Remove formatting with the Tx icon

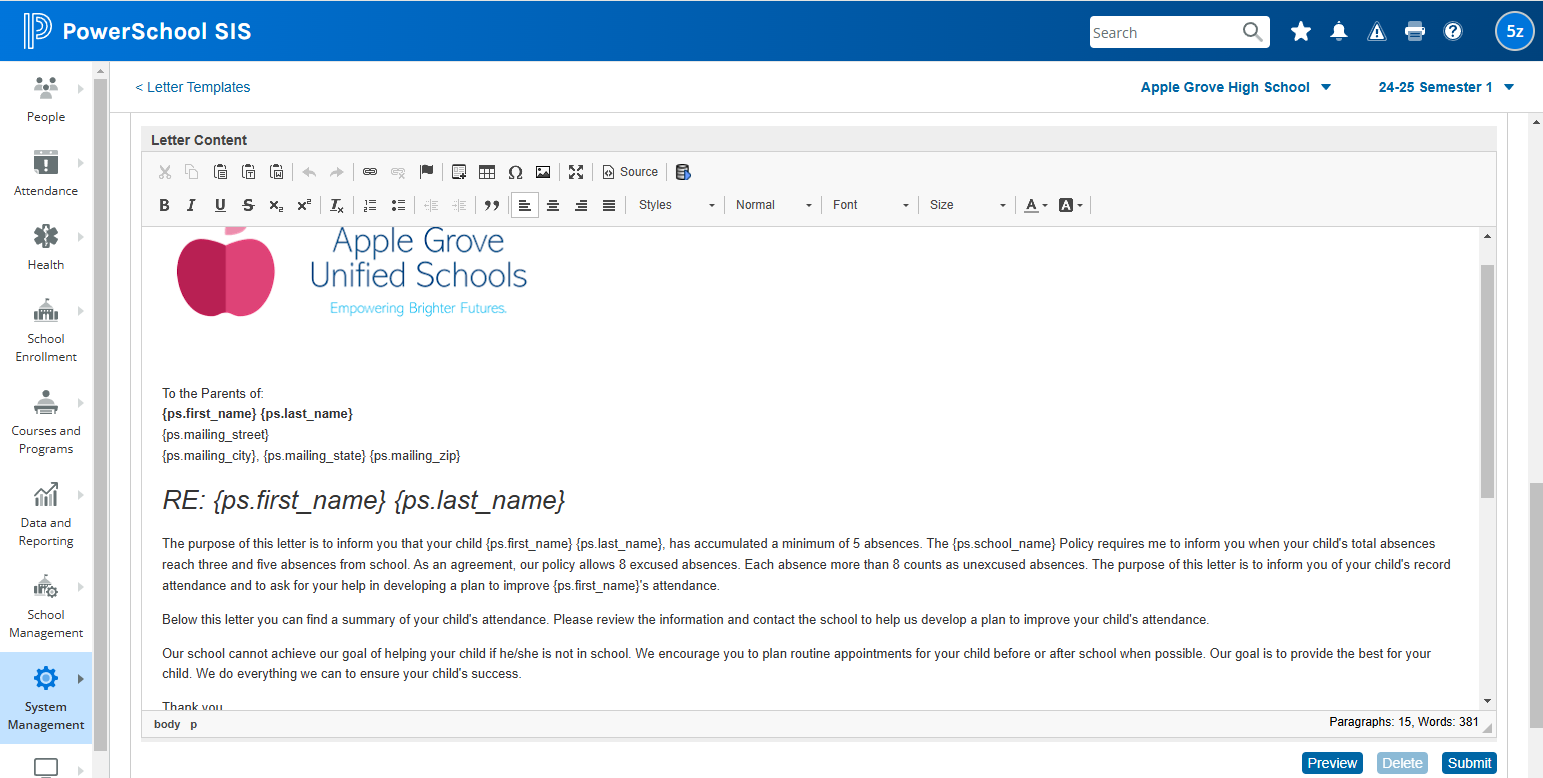coord(337,205)
